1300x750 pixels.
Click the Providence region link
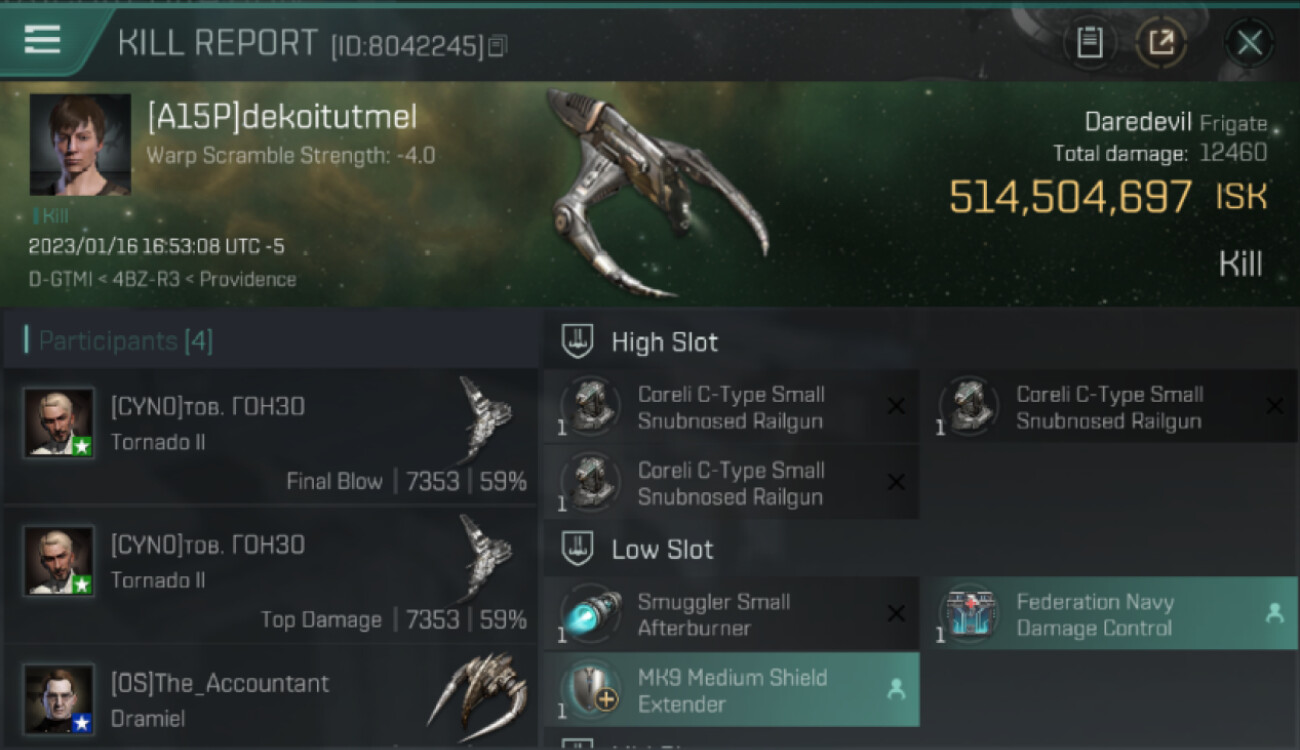pyautogui.click(x=247, y=279)
